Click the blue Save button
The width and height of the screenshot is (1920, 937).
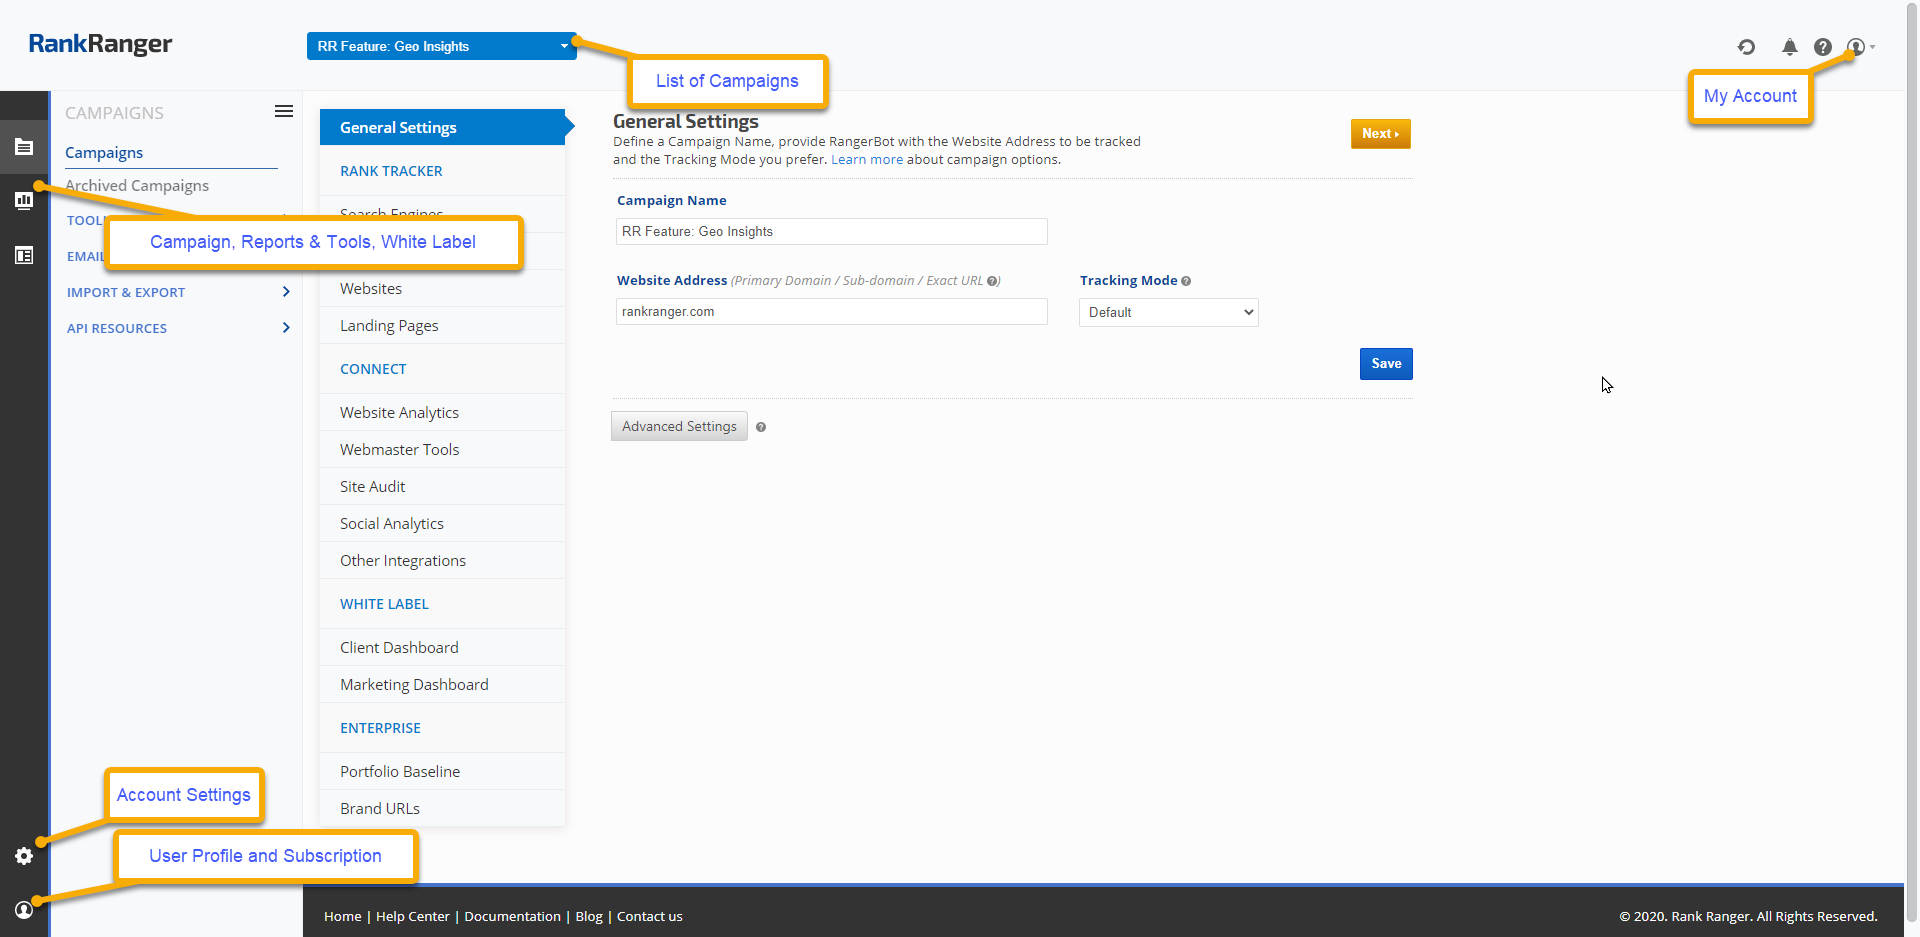[x=1385, y=364]
